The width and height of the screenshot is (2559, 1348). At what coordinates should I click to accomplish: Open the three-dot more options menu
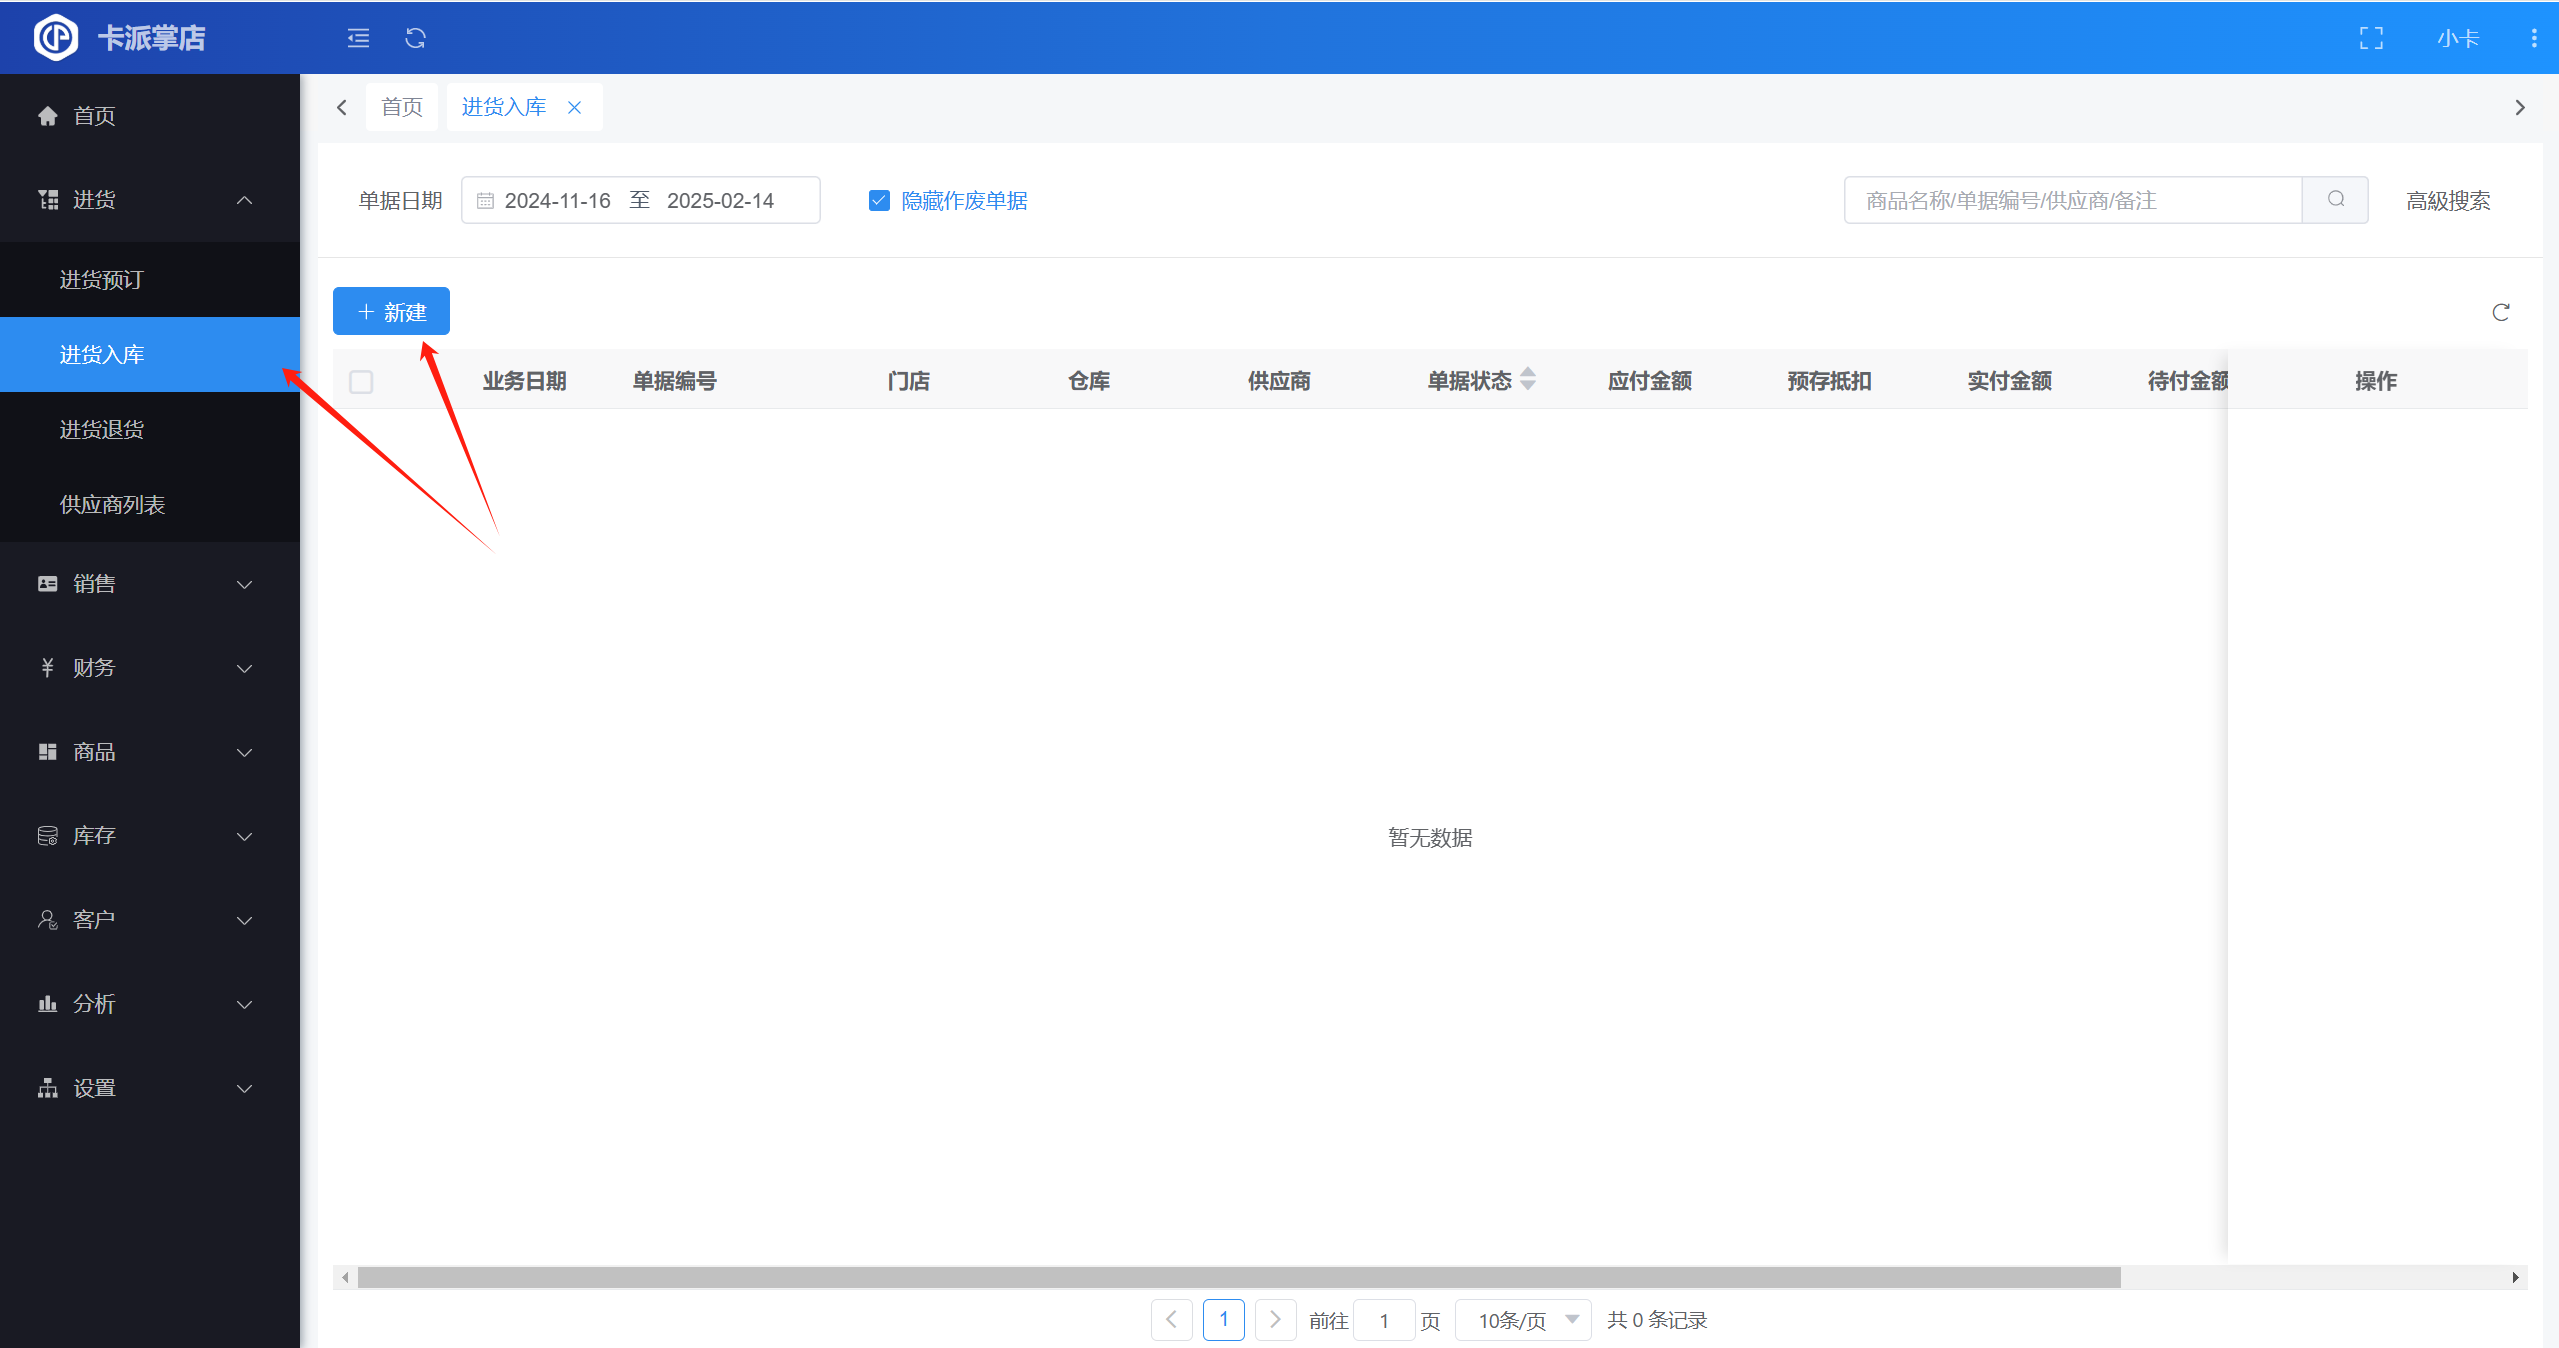coord(2533,38)
